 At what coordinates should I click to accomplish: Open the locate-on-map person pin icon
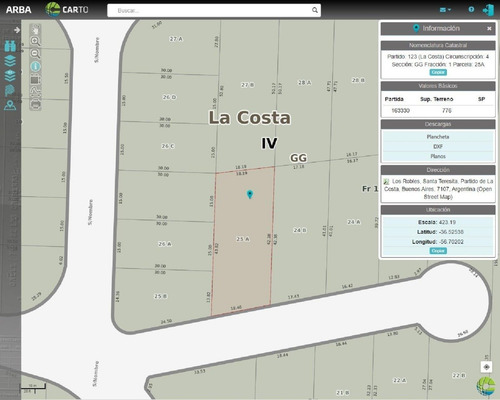point(10,105)
